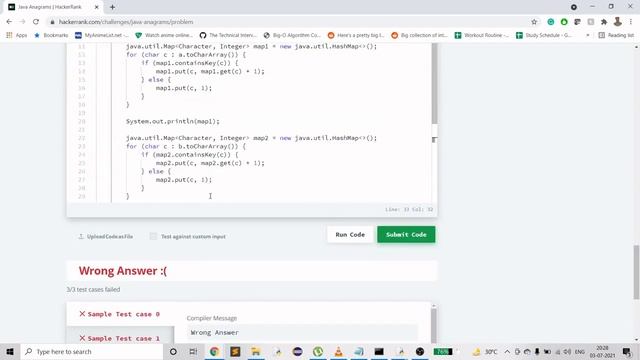Select Sample Test case 1 tab

[120, 338]
